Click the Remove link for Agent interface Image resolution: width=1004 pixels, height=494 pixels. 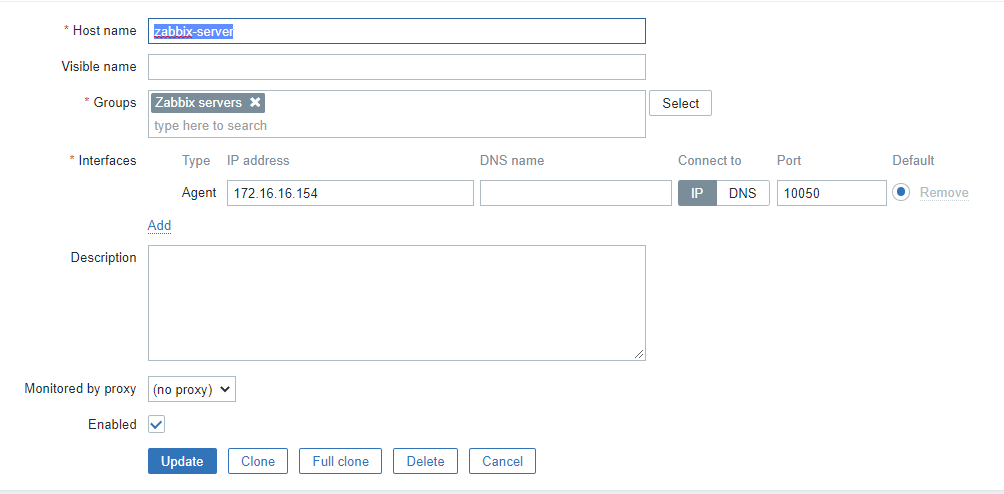[x=944, y=193]
